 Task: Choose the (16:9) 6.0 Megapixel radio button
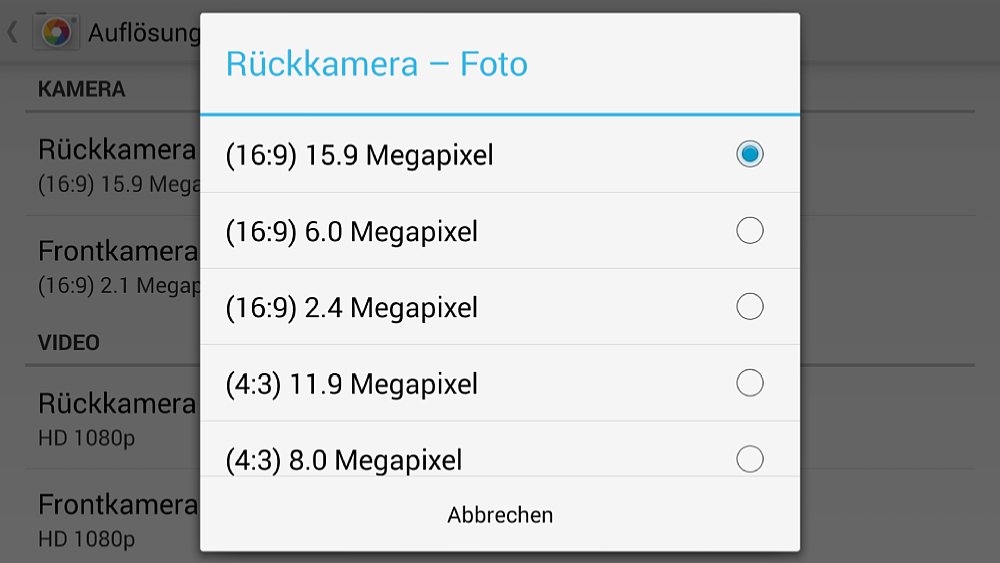(x=749, y=230)
